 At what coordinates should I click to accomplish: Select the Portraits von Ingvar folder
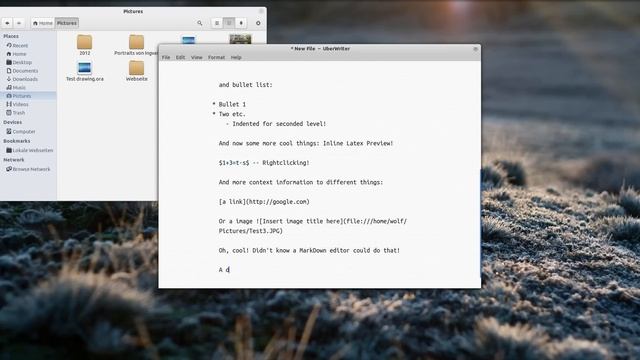click(136, 45)
